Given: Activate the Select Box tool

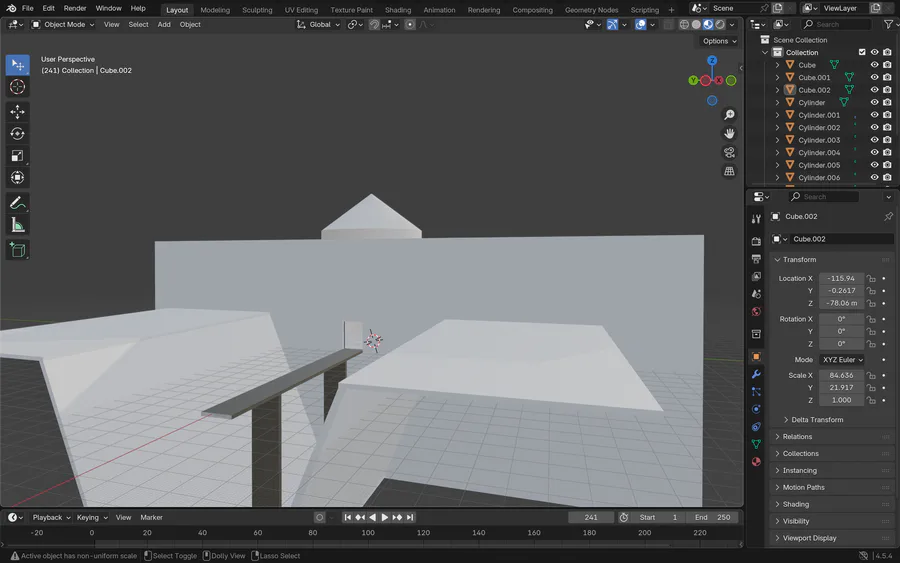Looking at the screenshot, I should [x=17, y=65].
